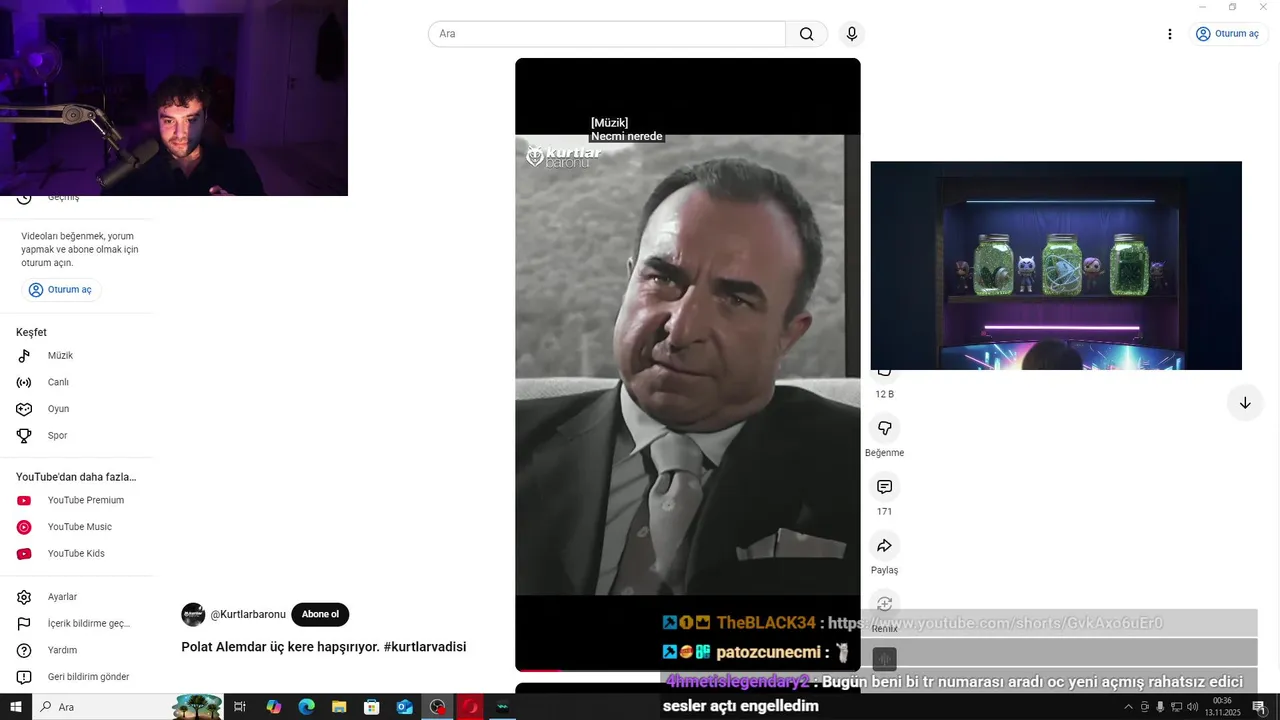Click the sidebar Oturum aç button
Viewport: 1280px width, 720px height.
click(60, 290)
